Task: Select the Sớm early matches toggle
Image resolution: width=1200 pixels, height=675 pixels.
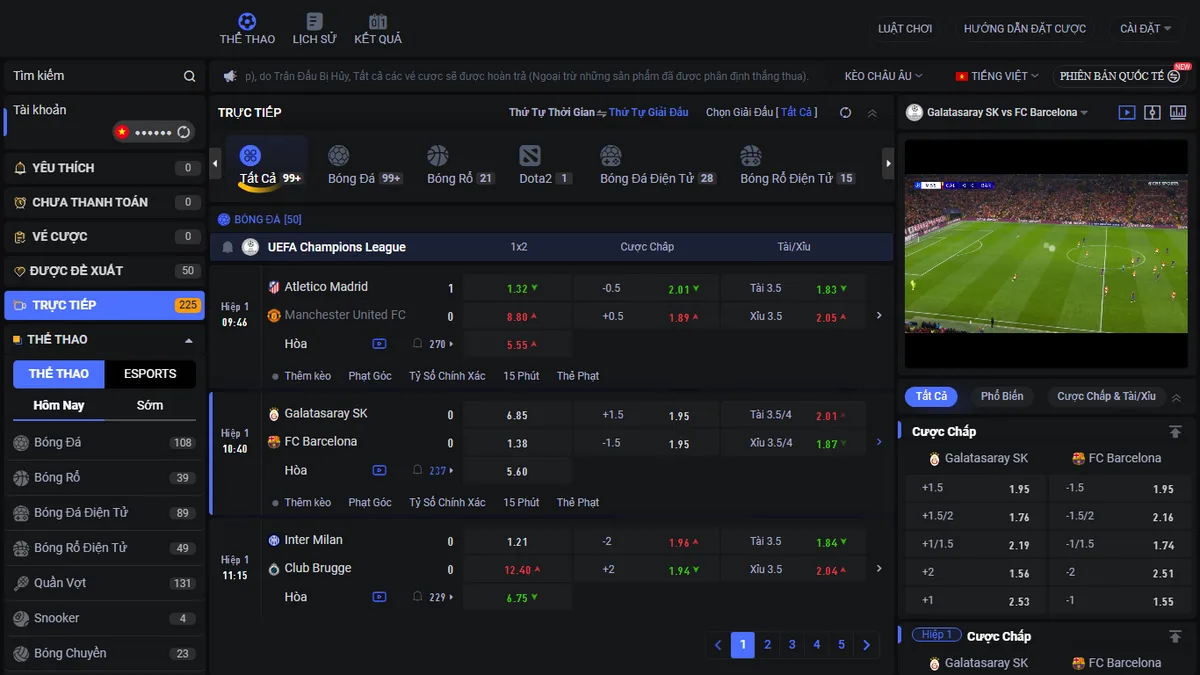Action: coord(150,405)
